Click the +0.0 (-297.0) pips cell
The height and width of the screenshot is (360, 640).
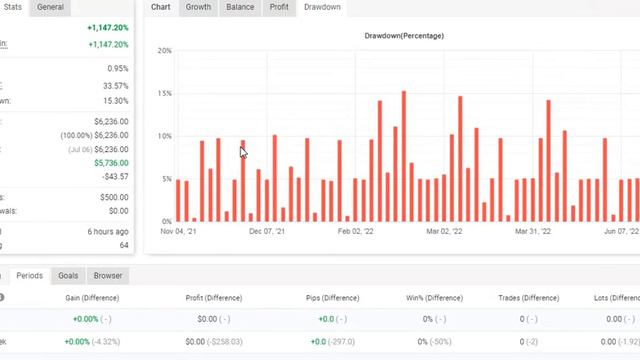tap(333, 342)
